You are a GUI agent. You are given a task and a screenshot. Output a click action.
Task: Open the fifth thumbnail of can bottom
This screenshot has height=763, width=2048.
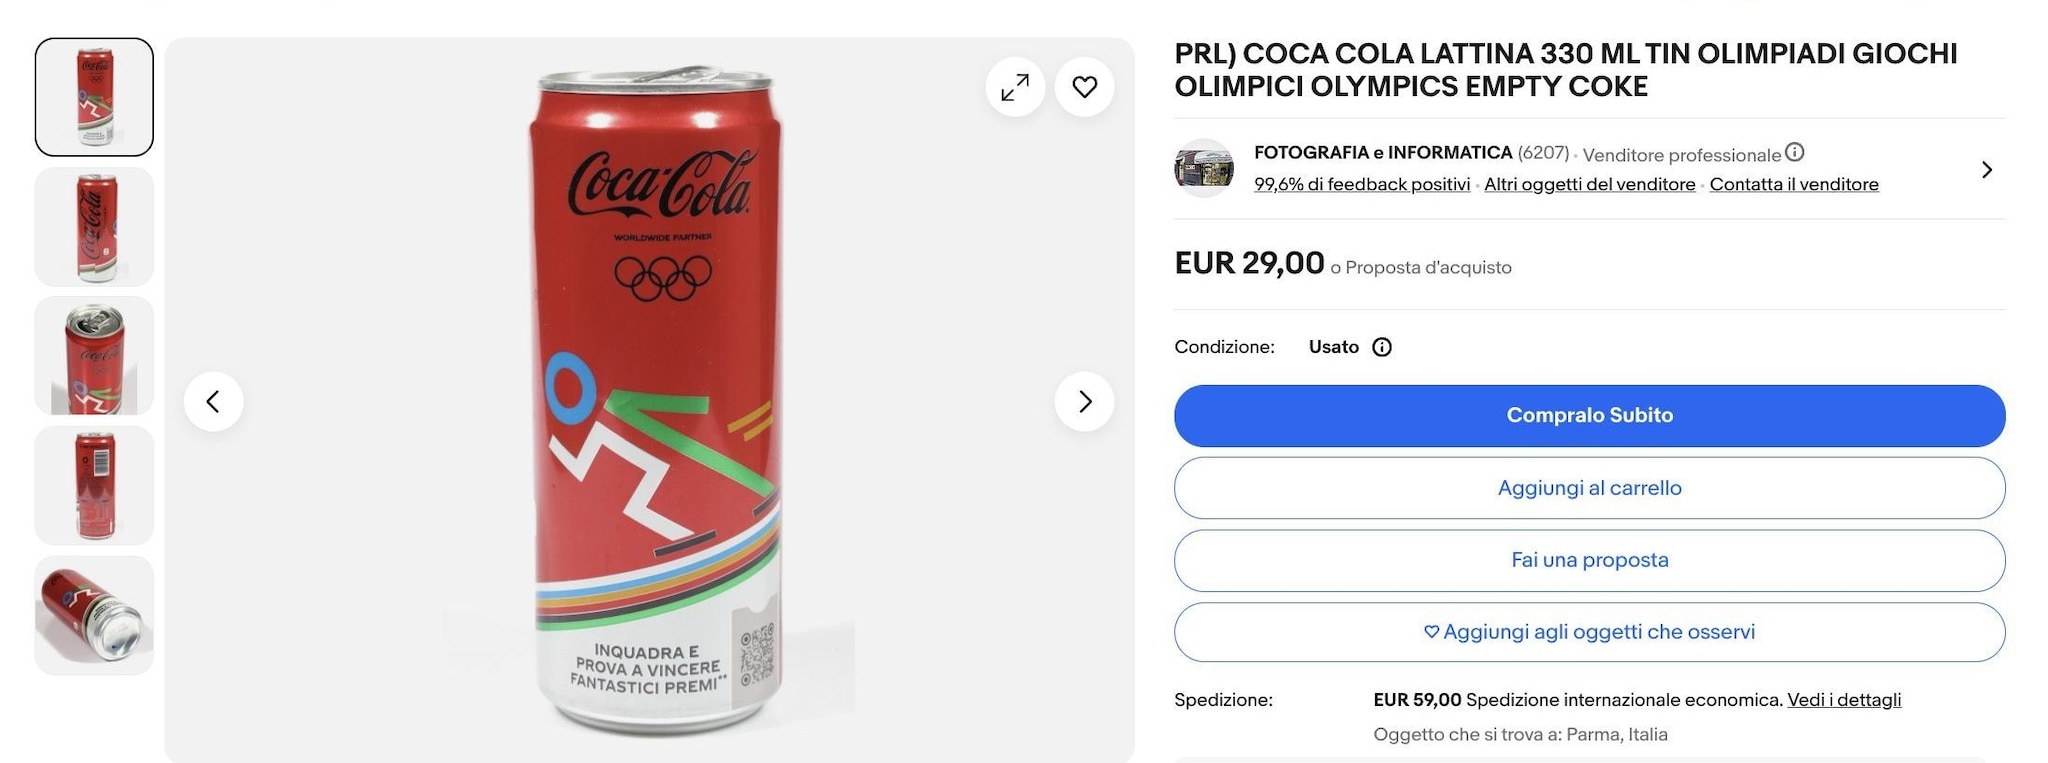point(94,615)
